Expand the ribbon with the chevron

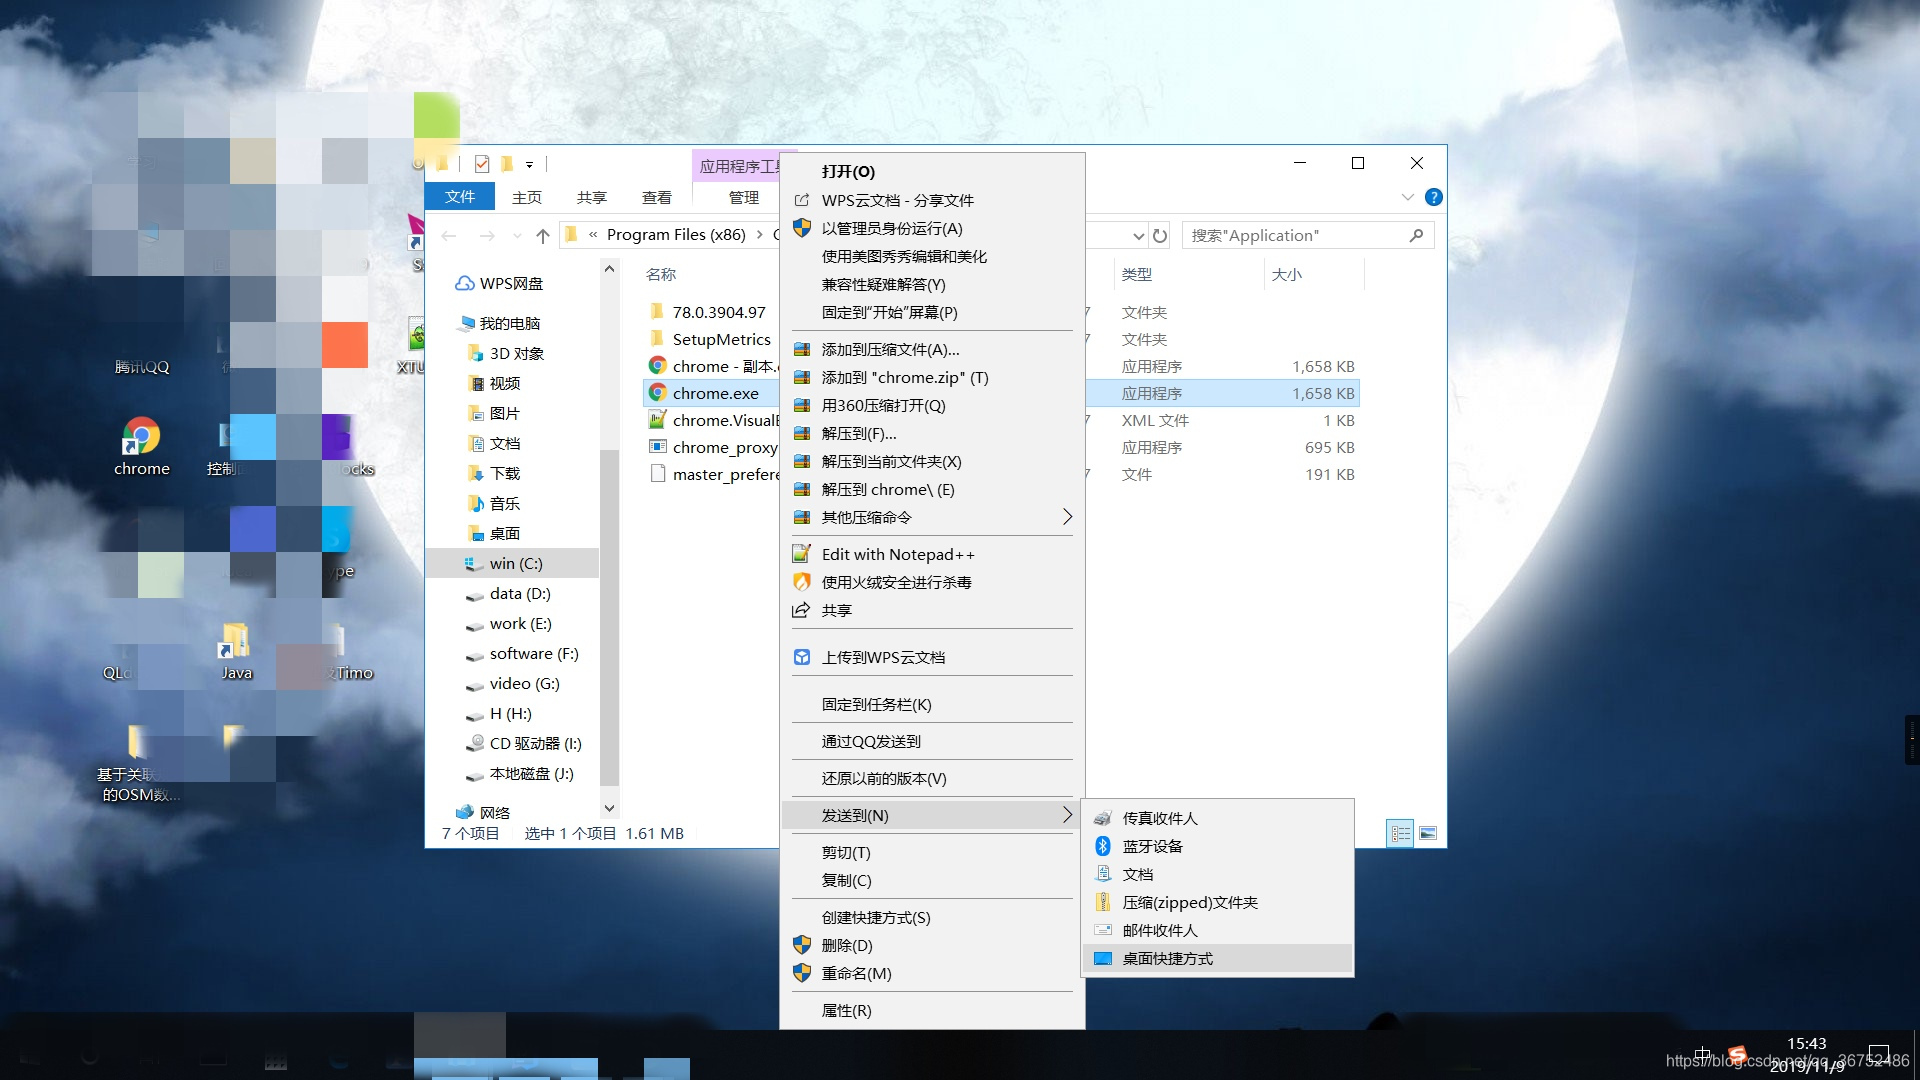click(x=1408, y=197)
